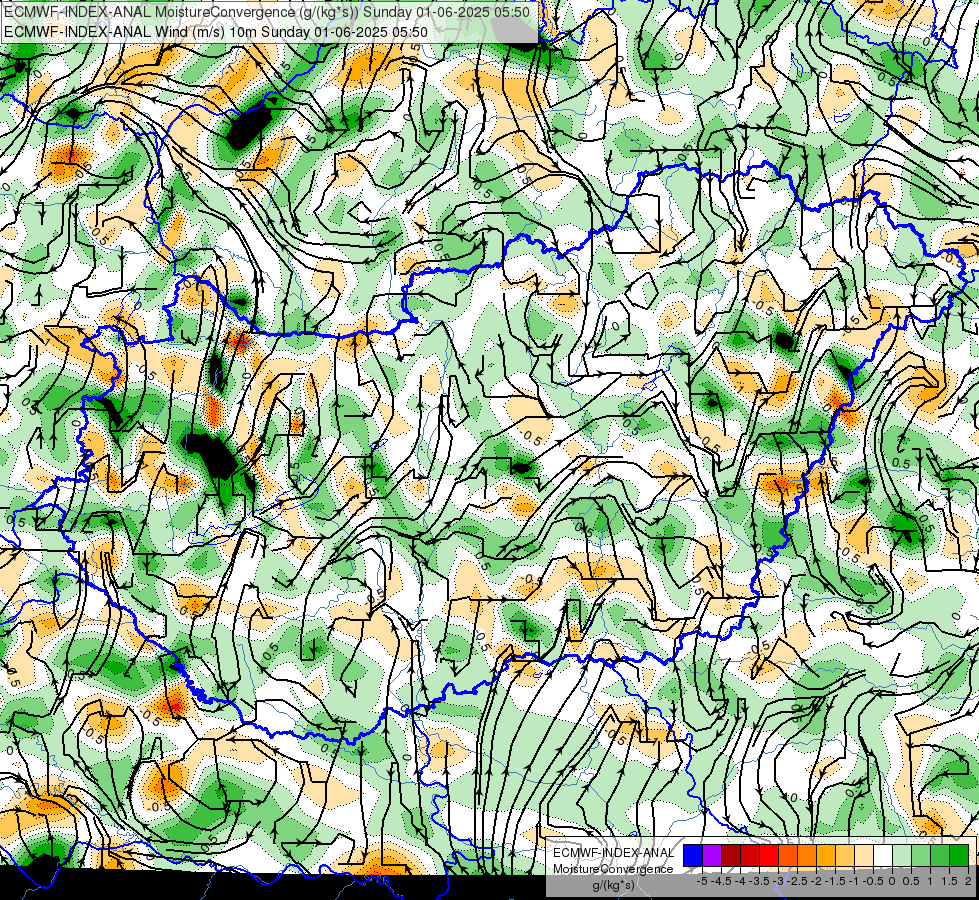This screenshot has height=900, width=979.
Task: Click the purple swatch in the legend
Action: click(712, 856)
